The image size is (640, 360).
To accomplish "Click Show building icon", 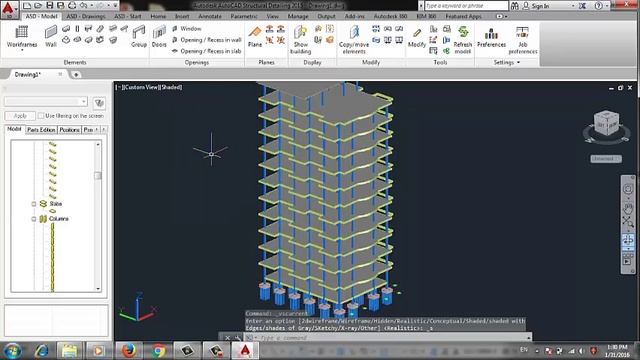I will 300,40.
